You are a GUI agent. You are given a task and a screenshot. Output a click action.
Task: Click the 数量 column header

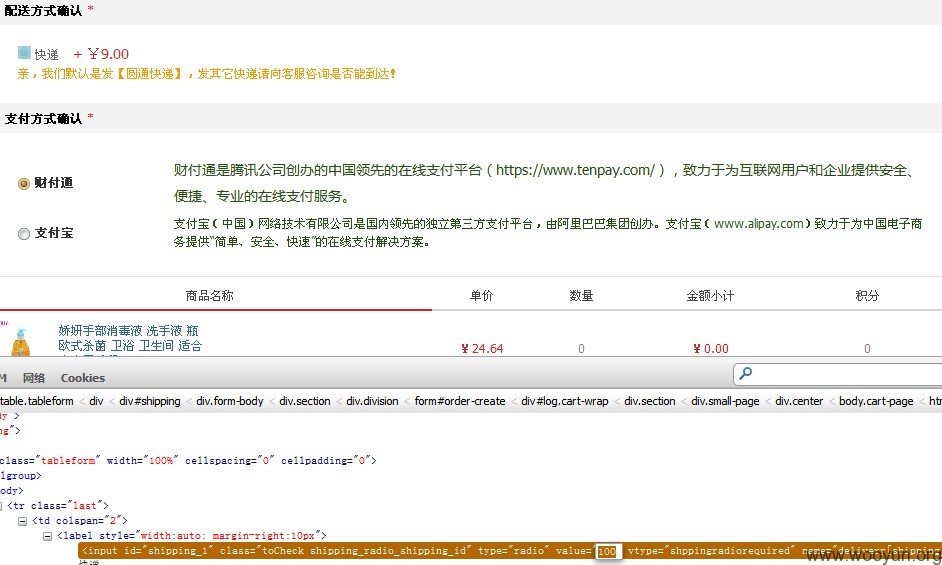click(x=581, y=296)
